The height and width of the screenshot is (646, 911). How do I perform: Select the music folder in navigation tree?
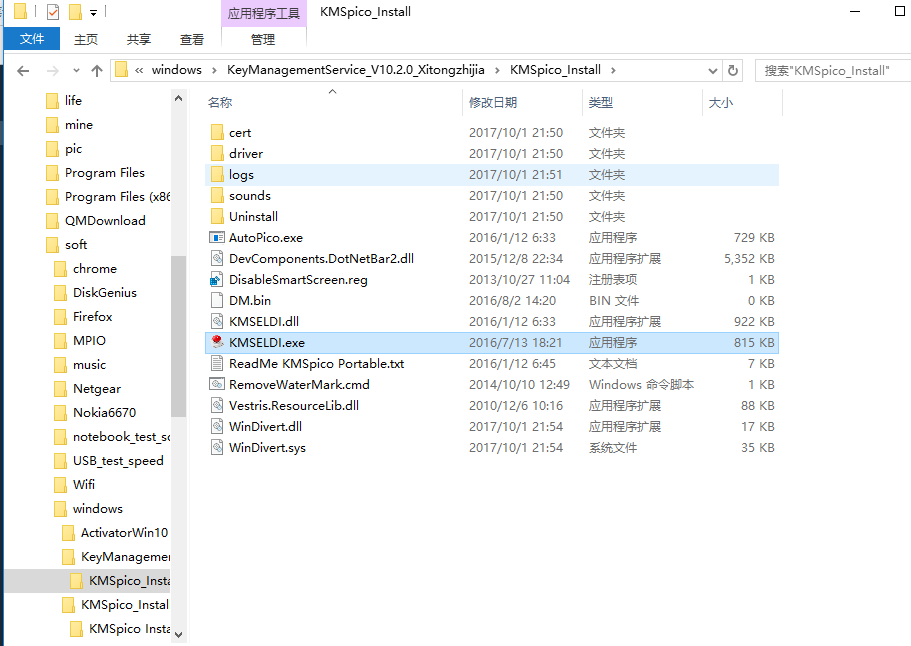(89, 365)
